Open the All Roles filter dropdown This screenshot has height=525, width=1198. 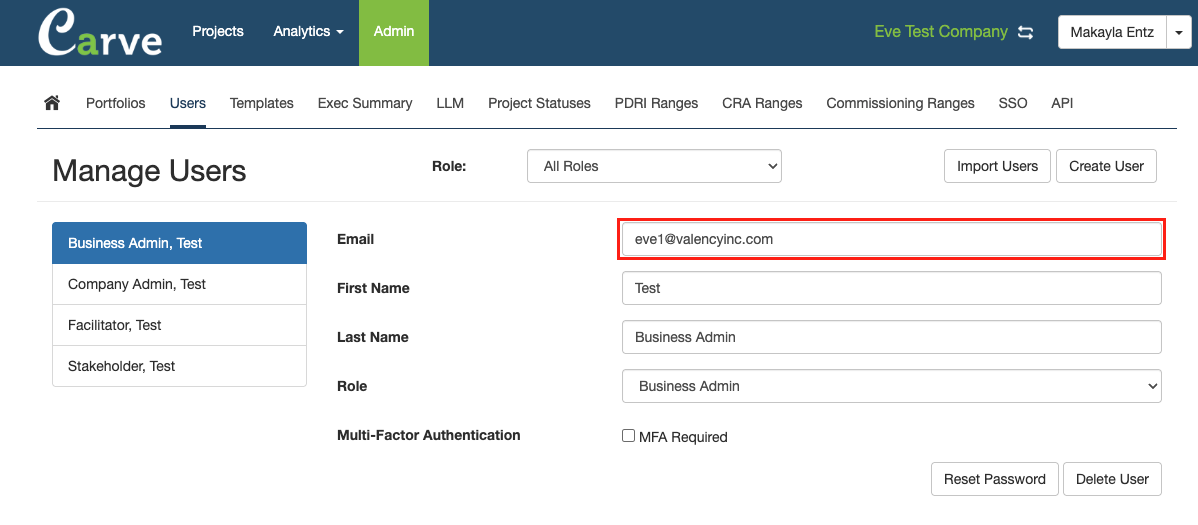coord(653,167)
